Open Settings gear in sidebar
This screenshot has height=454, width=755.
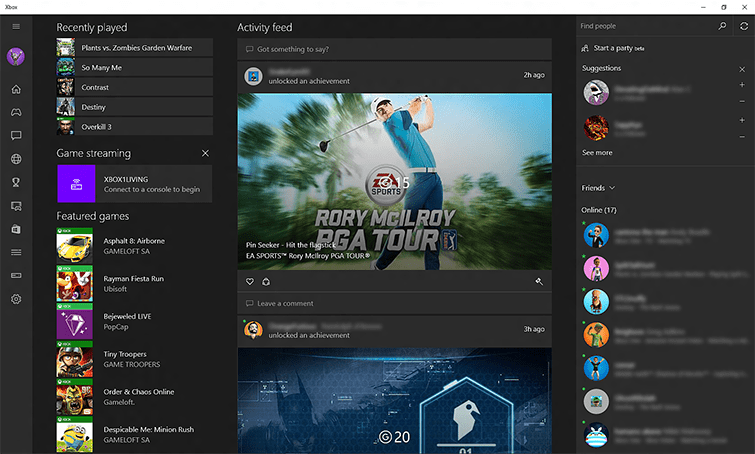pos(16,299)
